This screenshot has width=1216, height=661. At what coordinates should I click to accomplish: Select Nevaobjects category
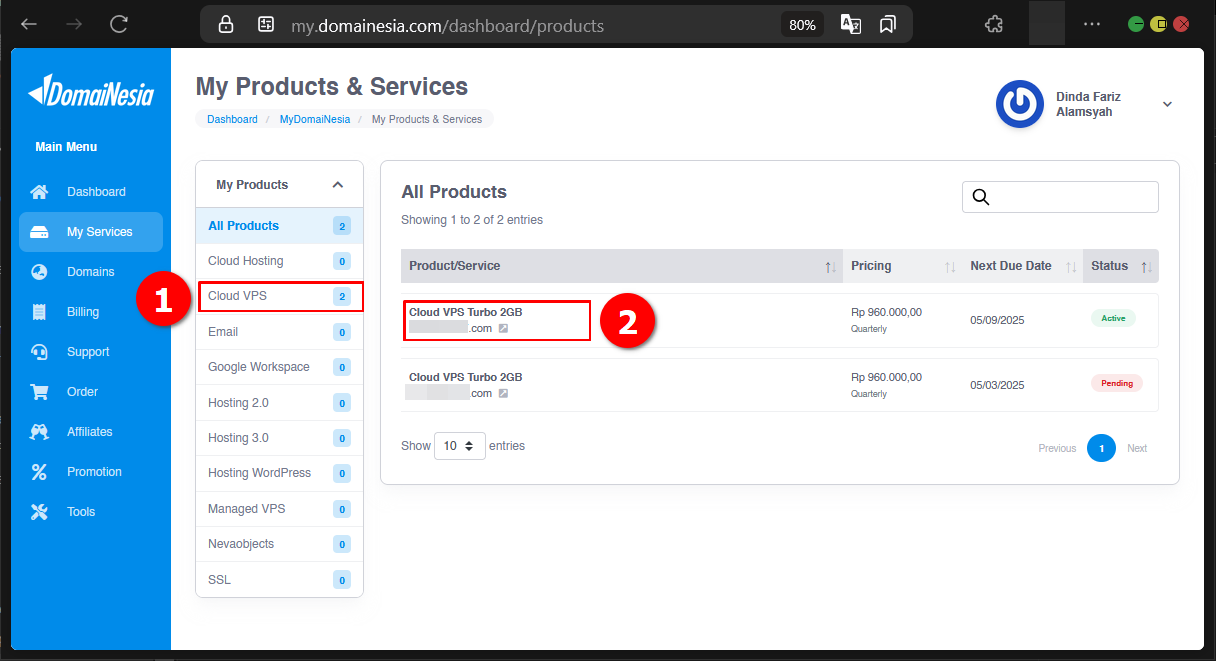click(280, 544)
